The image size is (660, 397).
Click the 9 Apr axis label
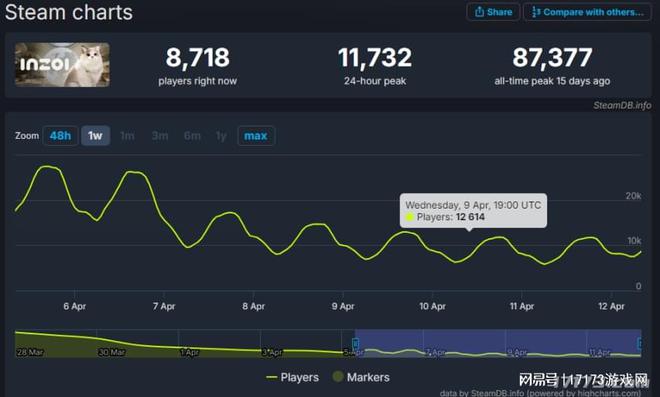(x=343, y=306)
